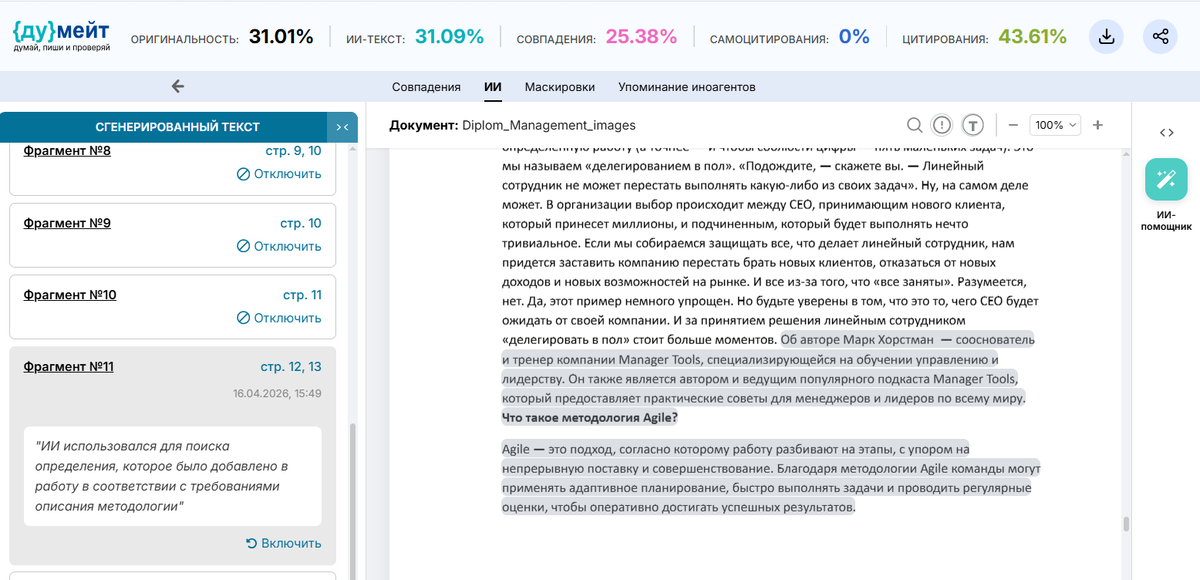1200x580 pixels.
Task: Open the Фрагмент №9 link
Action: pos(67,223)
